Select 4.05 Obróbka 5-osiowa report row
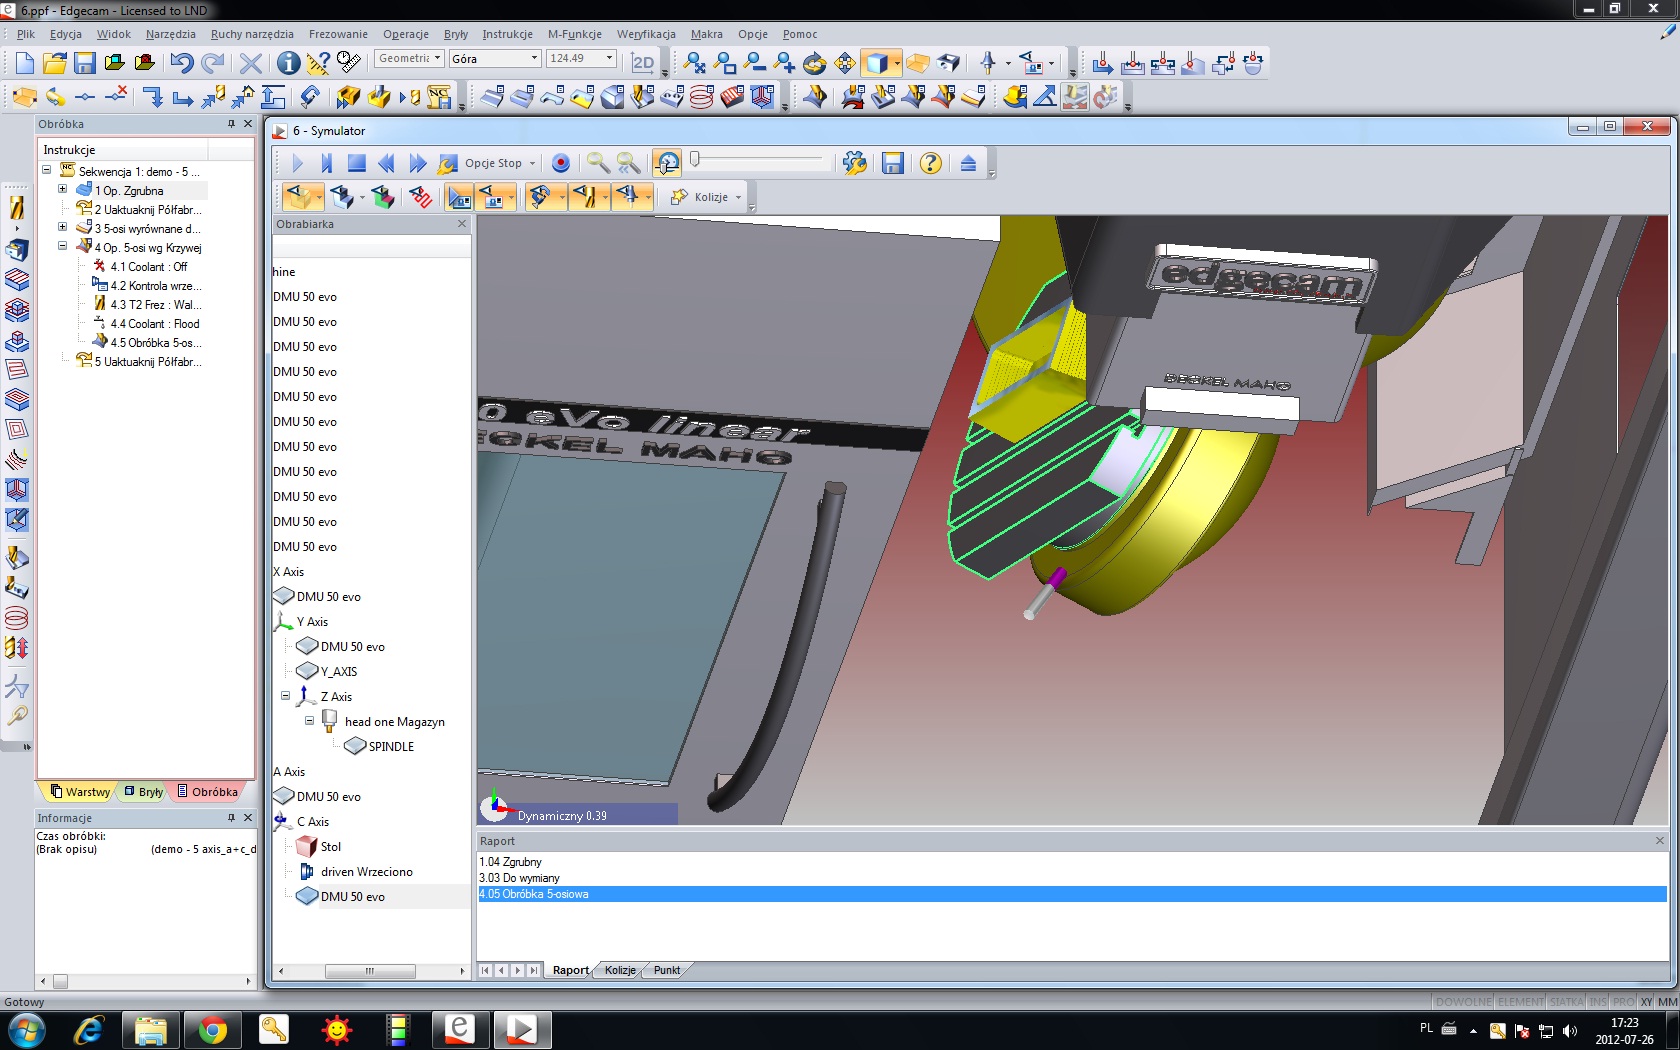The width and height of the screenshot is (1680, 1050). click(1072, 894)
